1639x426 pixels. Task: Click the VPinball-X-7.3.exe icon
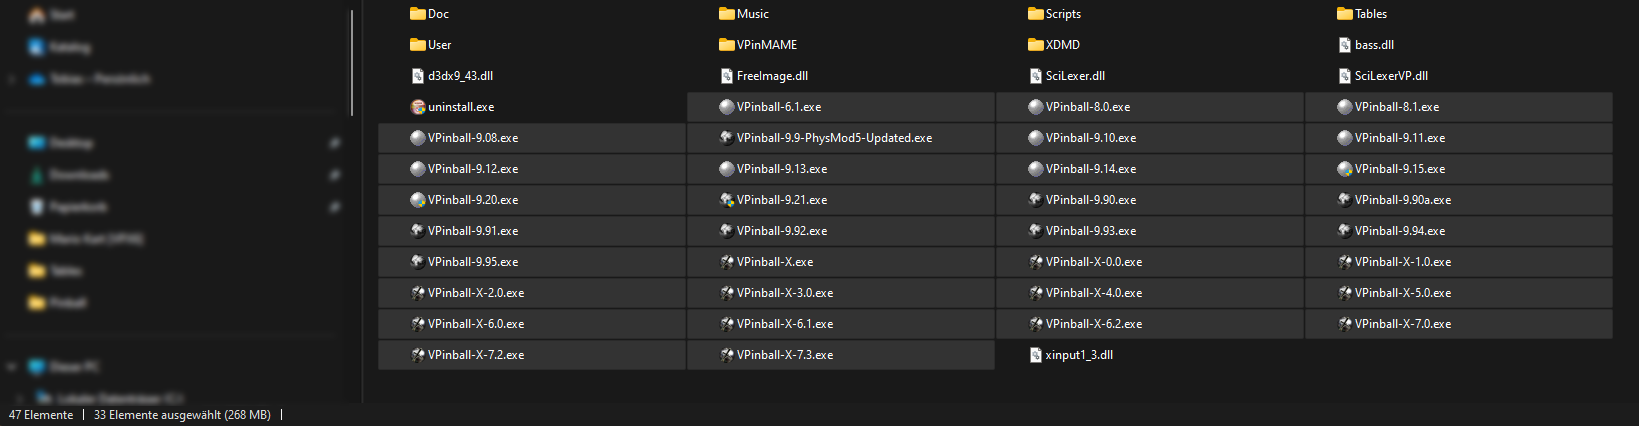(727, 355)
